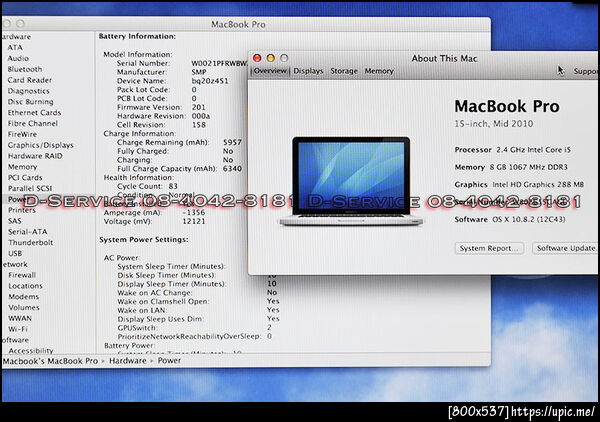Select SAS in the sidebar
This screenshot has height=422, width=600.
pos(15,221)
